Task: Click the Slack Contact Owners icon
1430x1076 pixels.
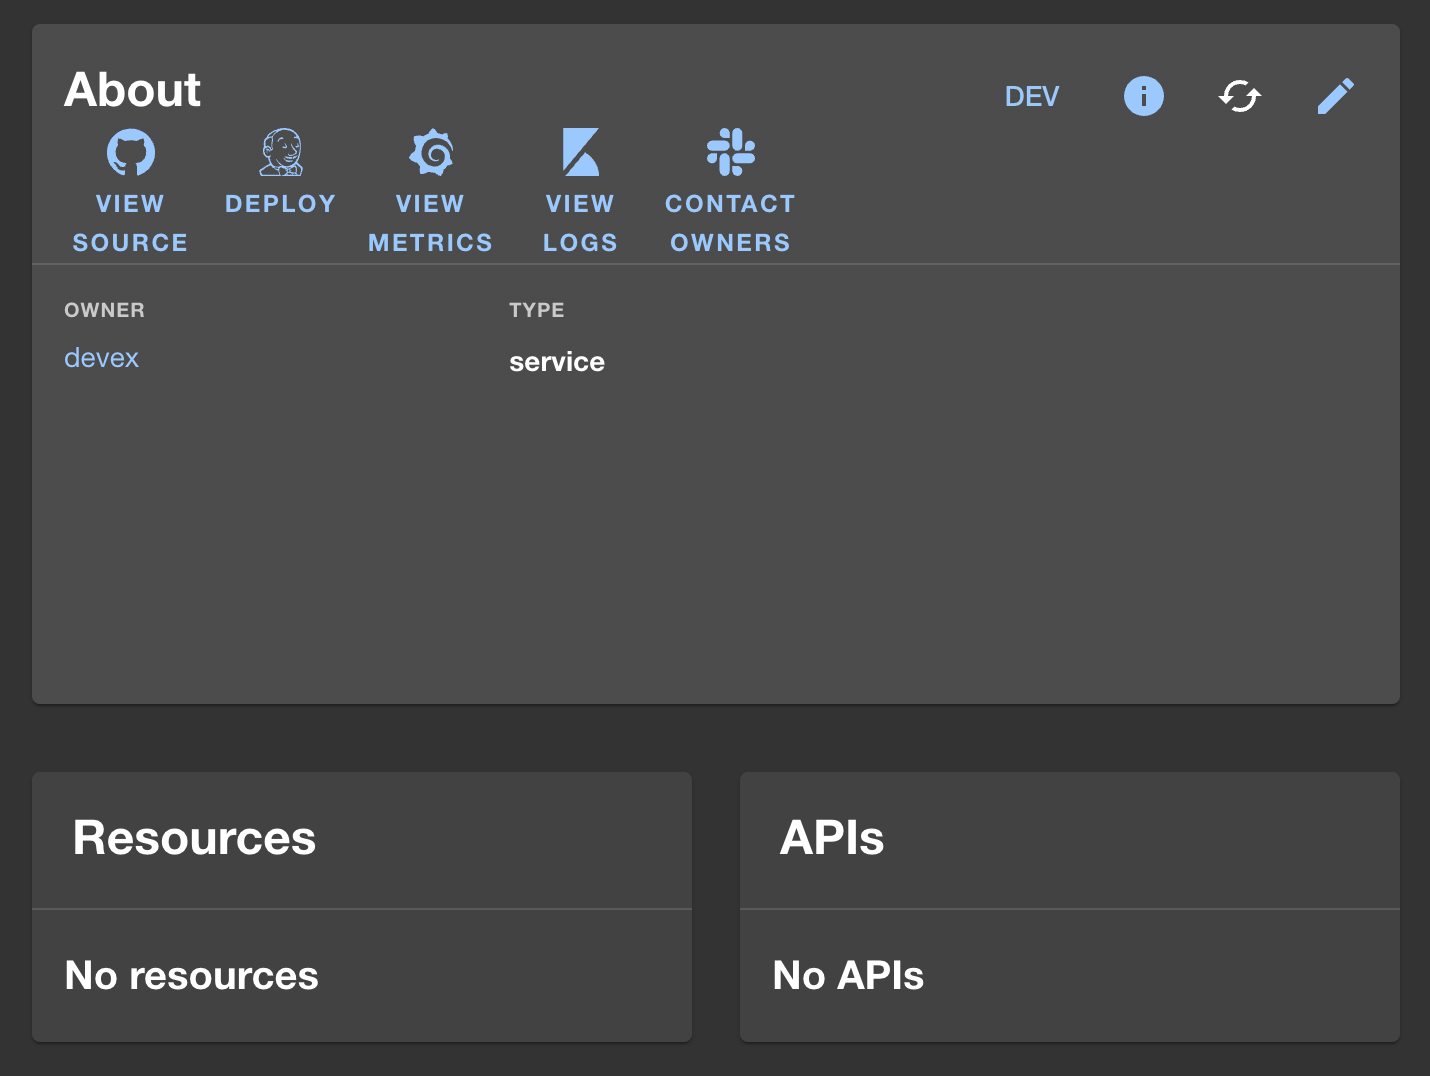Action: (x=730, y=152)
